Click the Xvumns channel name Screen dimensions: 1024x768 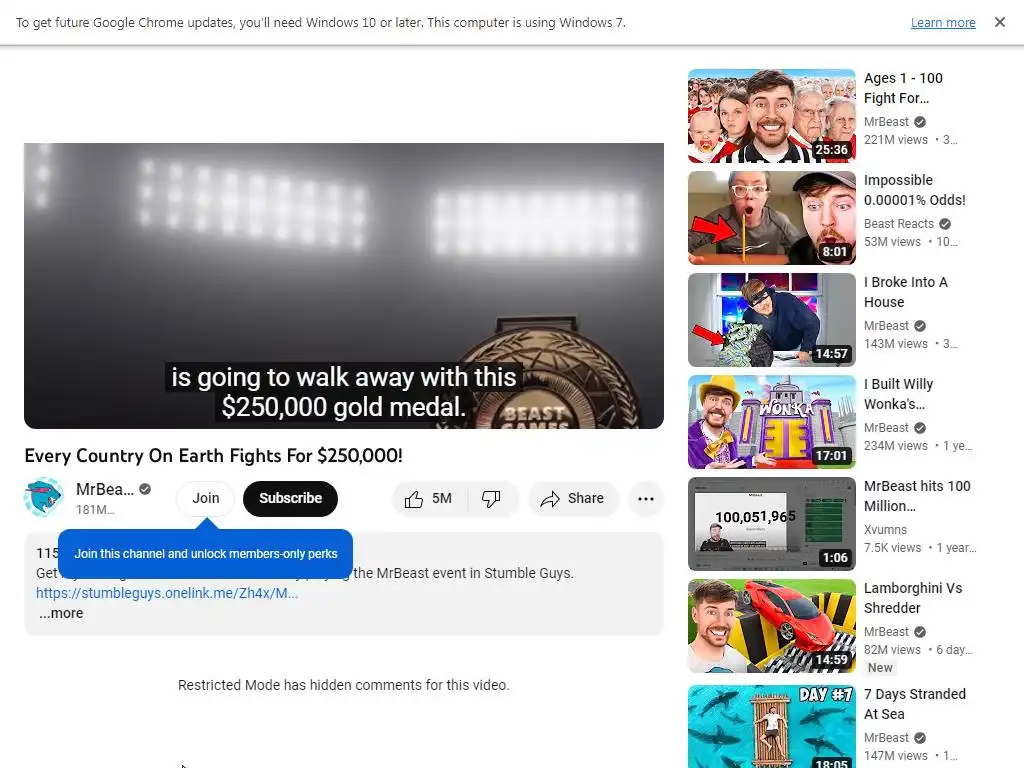pos(885,530)
